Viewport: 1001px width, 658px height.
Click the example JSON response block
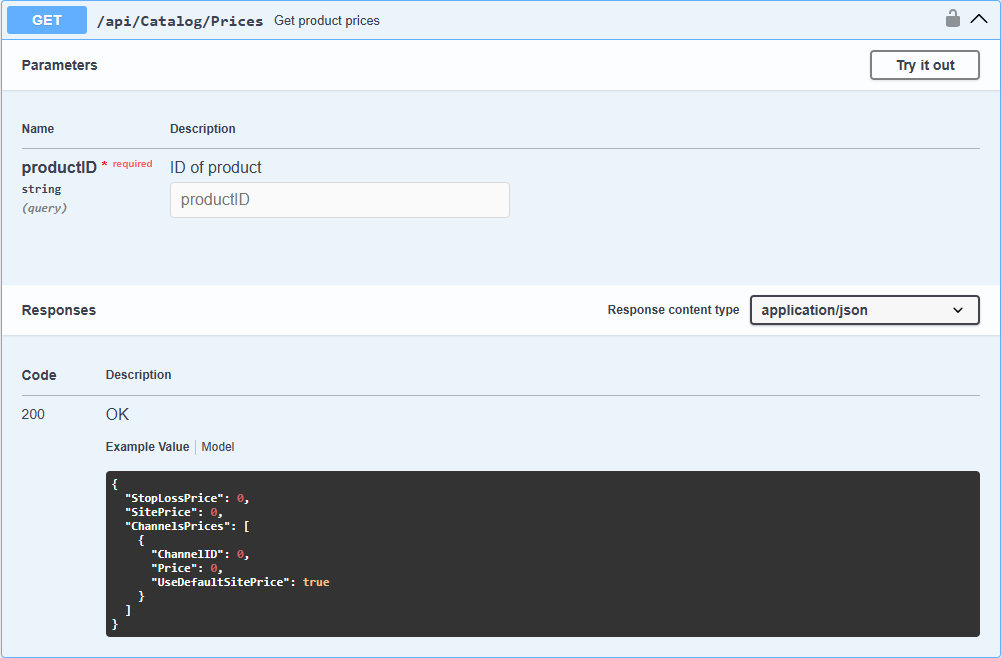542,554
